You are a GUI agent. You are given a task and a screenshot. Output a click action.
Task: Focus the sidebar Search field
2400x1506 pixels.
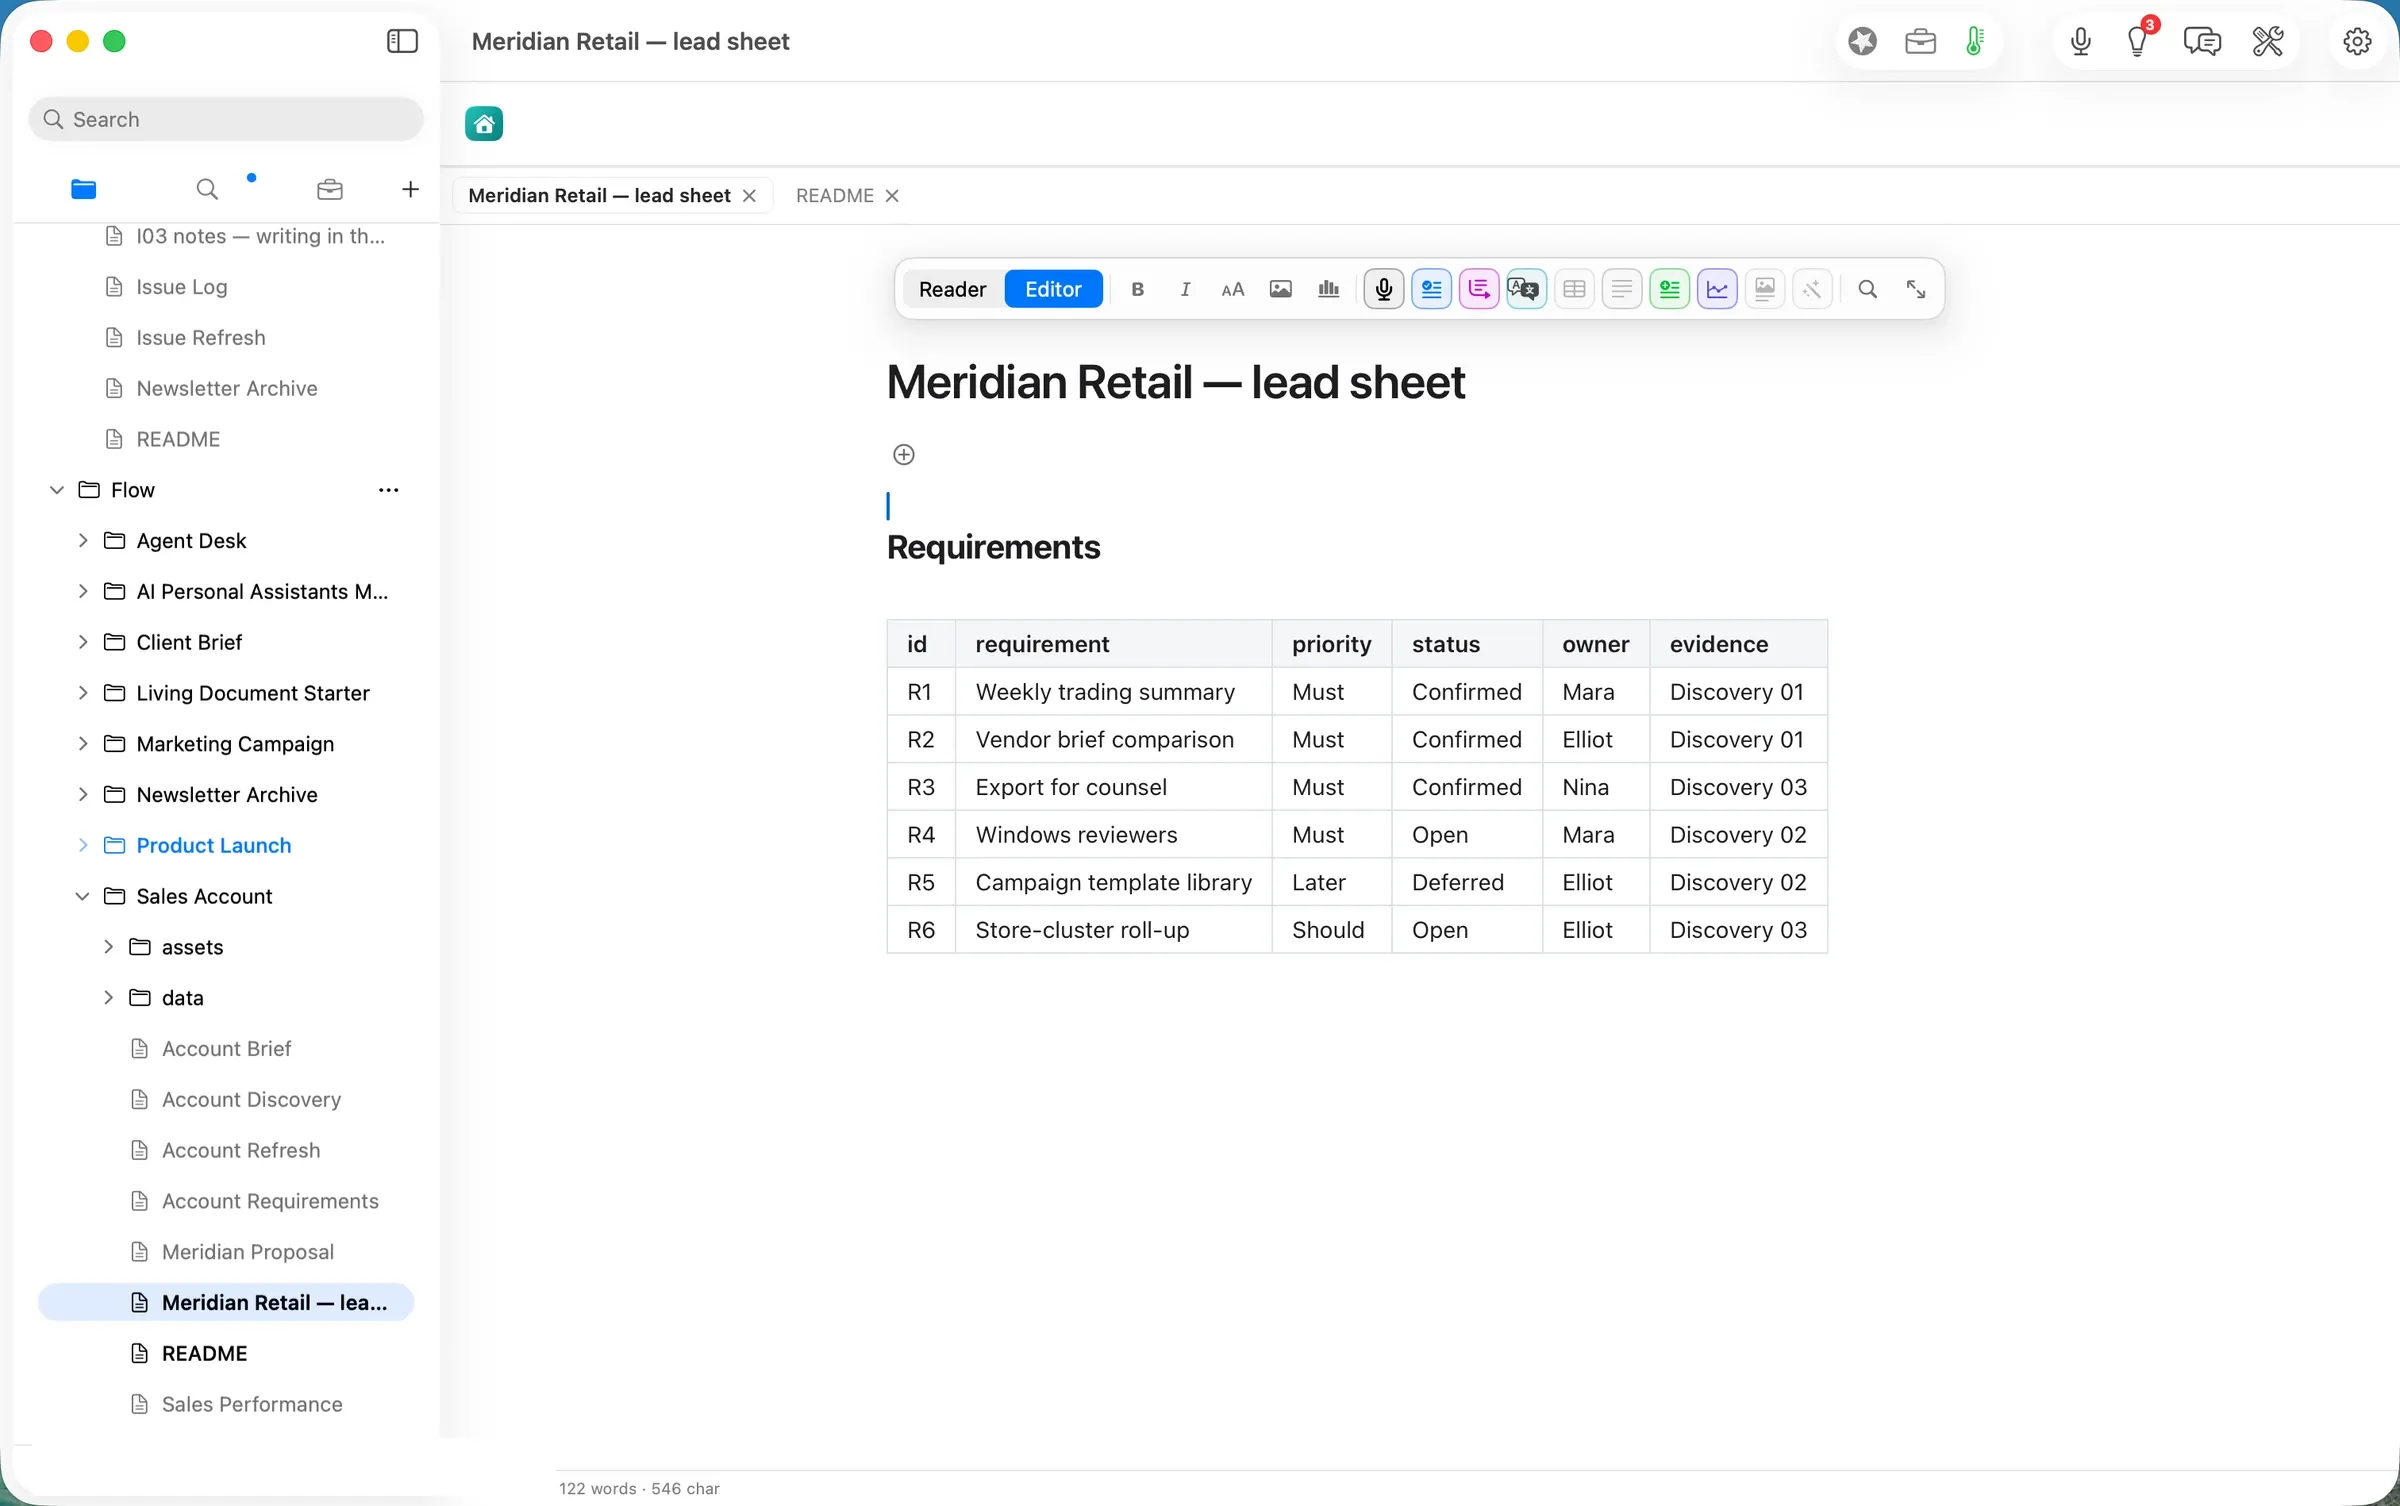tap(226, 119)
